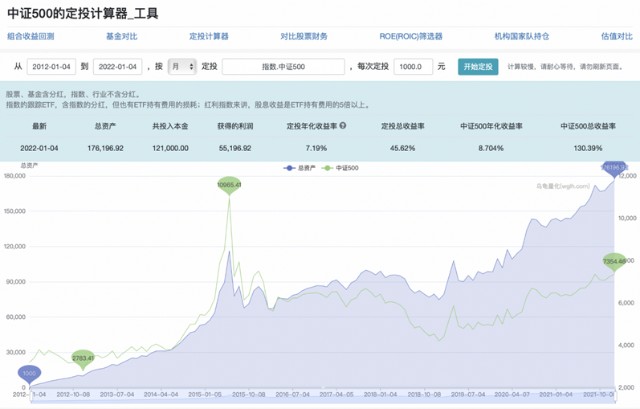640x409 pixels.
Task: Click the page title 中证500的定投计算器_工具
Action: (83, 13)
